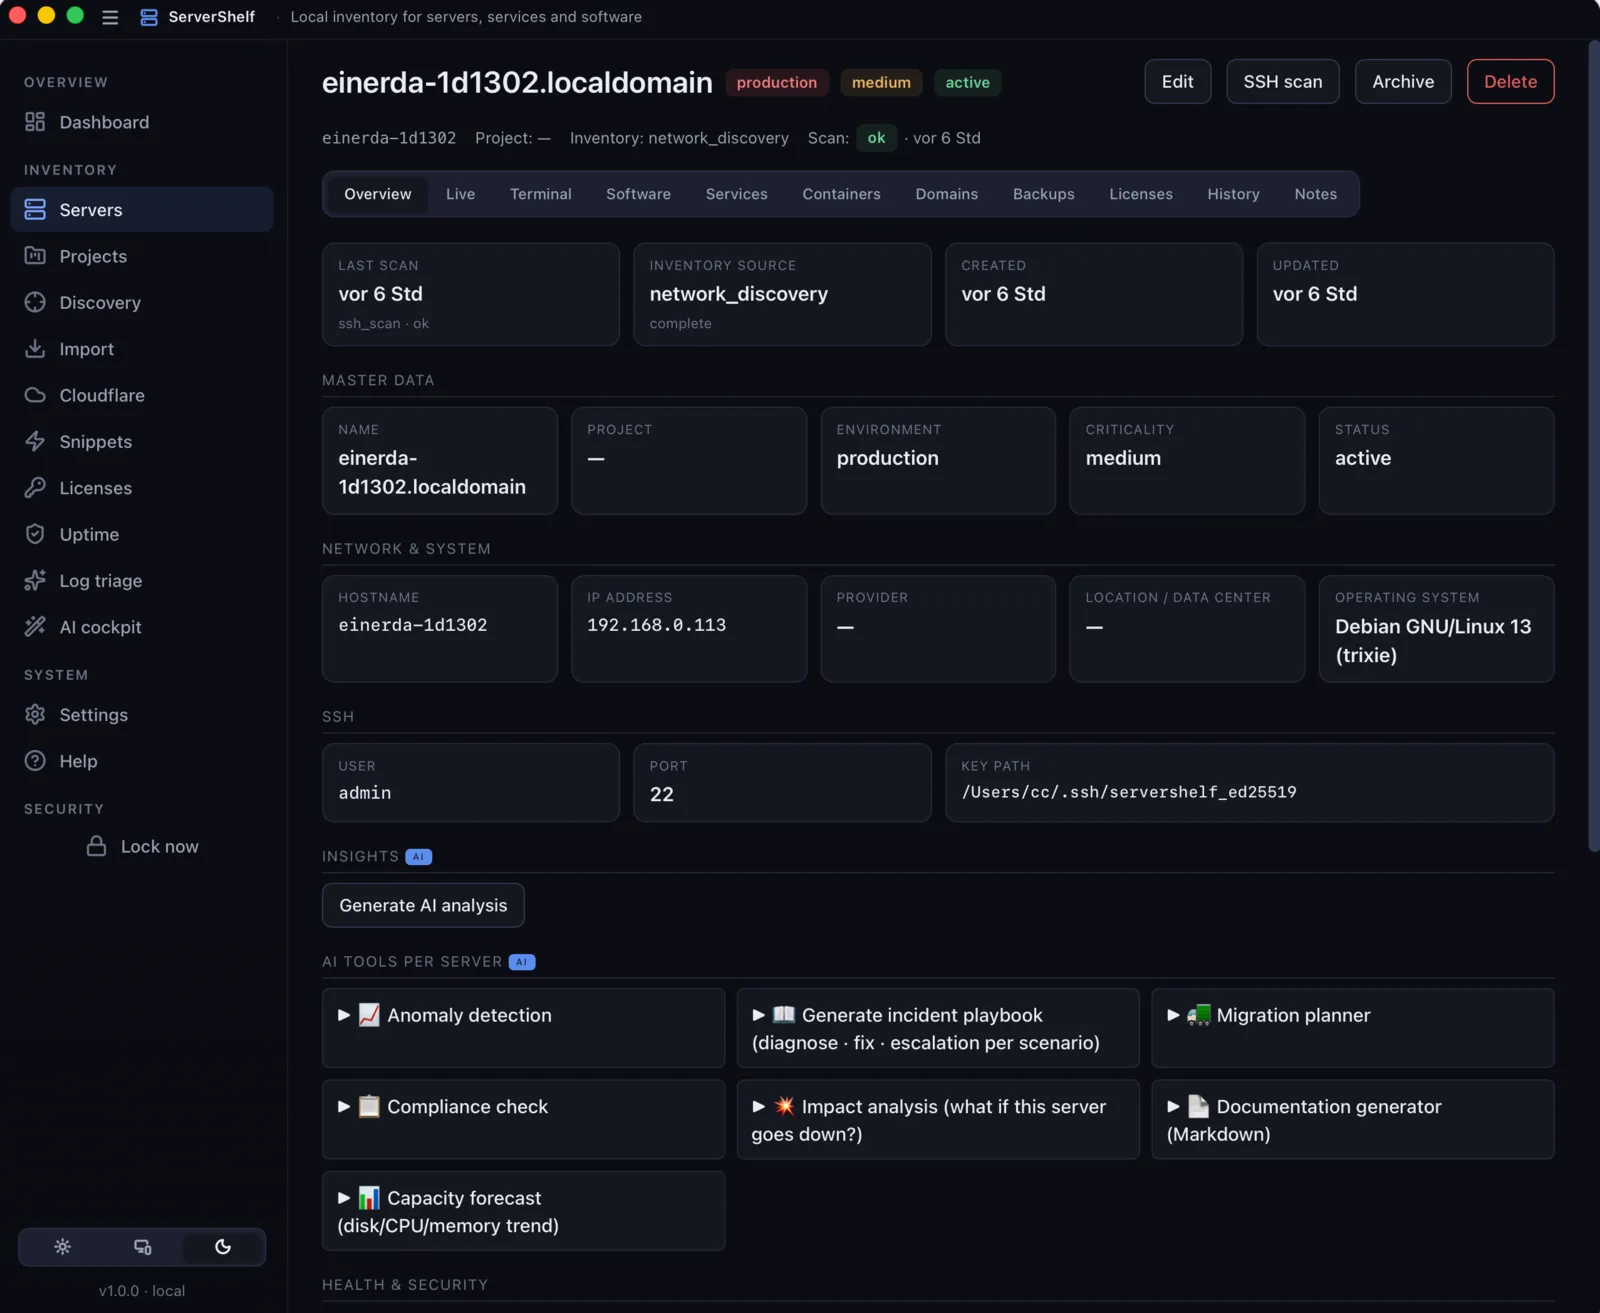Click the SSH user admin value
This screenshot has width=1600, height=1313.
365,793
